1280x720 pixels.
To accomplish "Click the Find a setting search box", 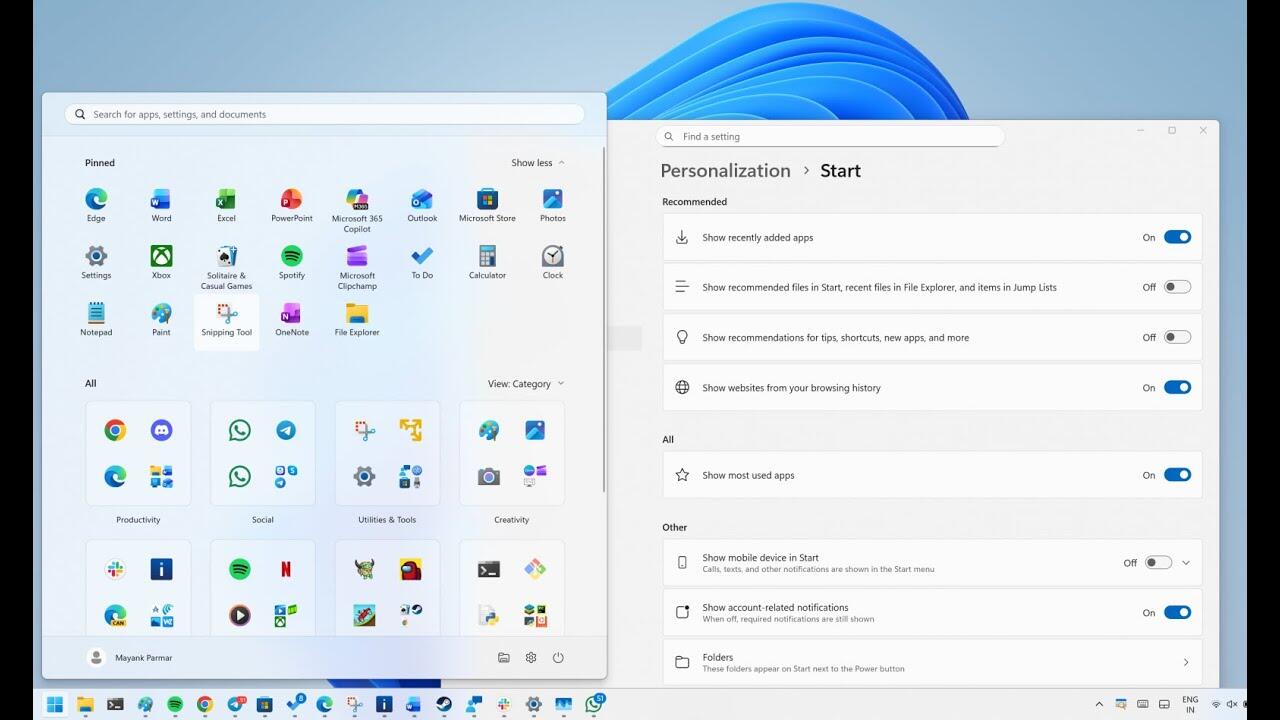I will click(830, 136).
